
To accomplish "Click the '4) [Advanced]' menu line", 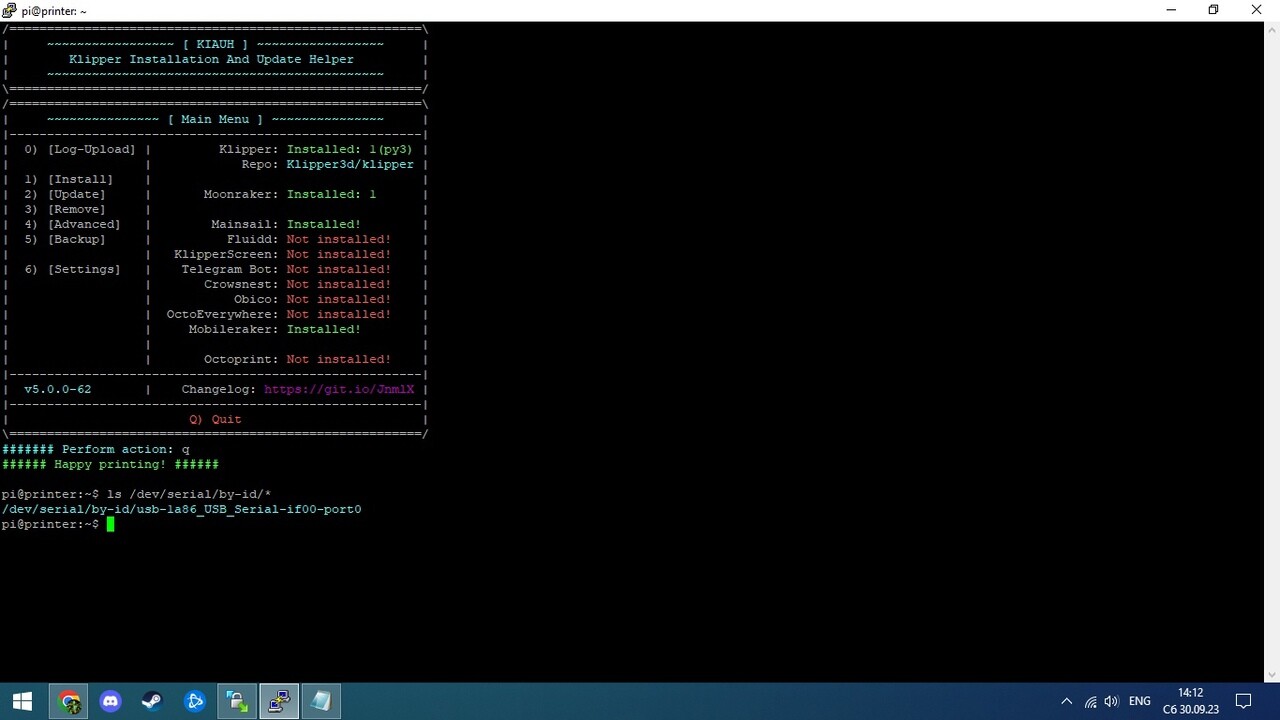I will pos(72,224).
